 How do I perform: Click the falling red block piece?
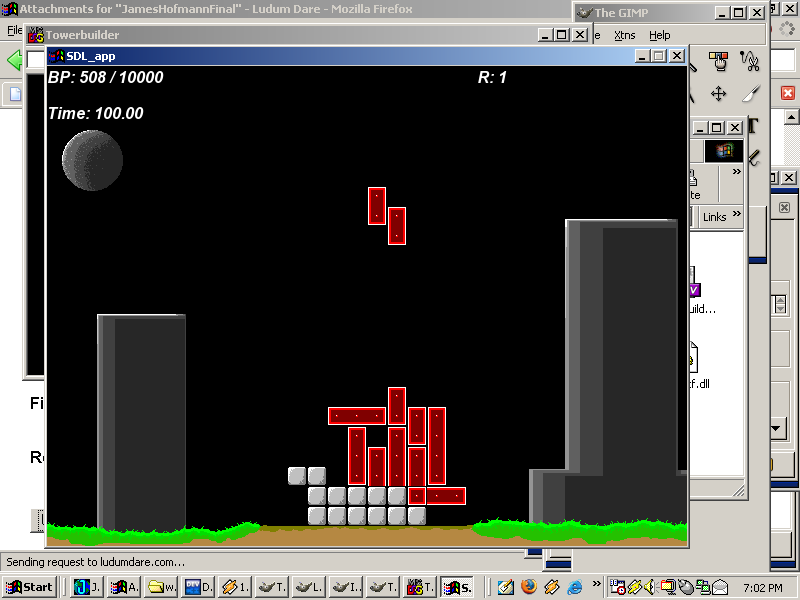pos(387,216)
